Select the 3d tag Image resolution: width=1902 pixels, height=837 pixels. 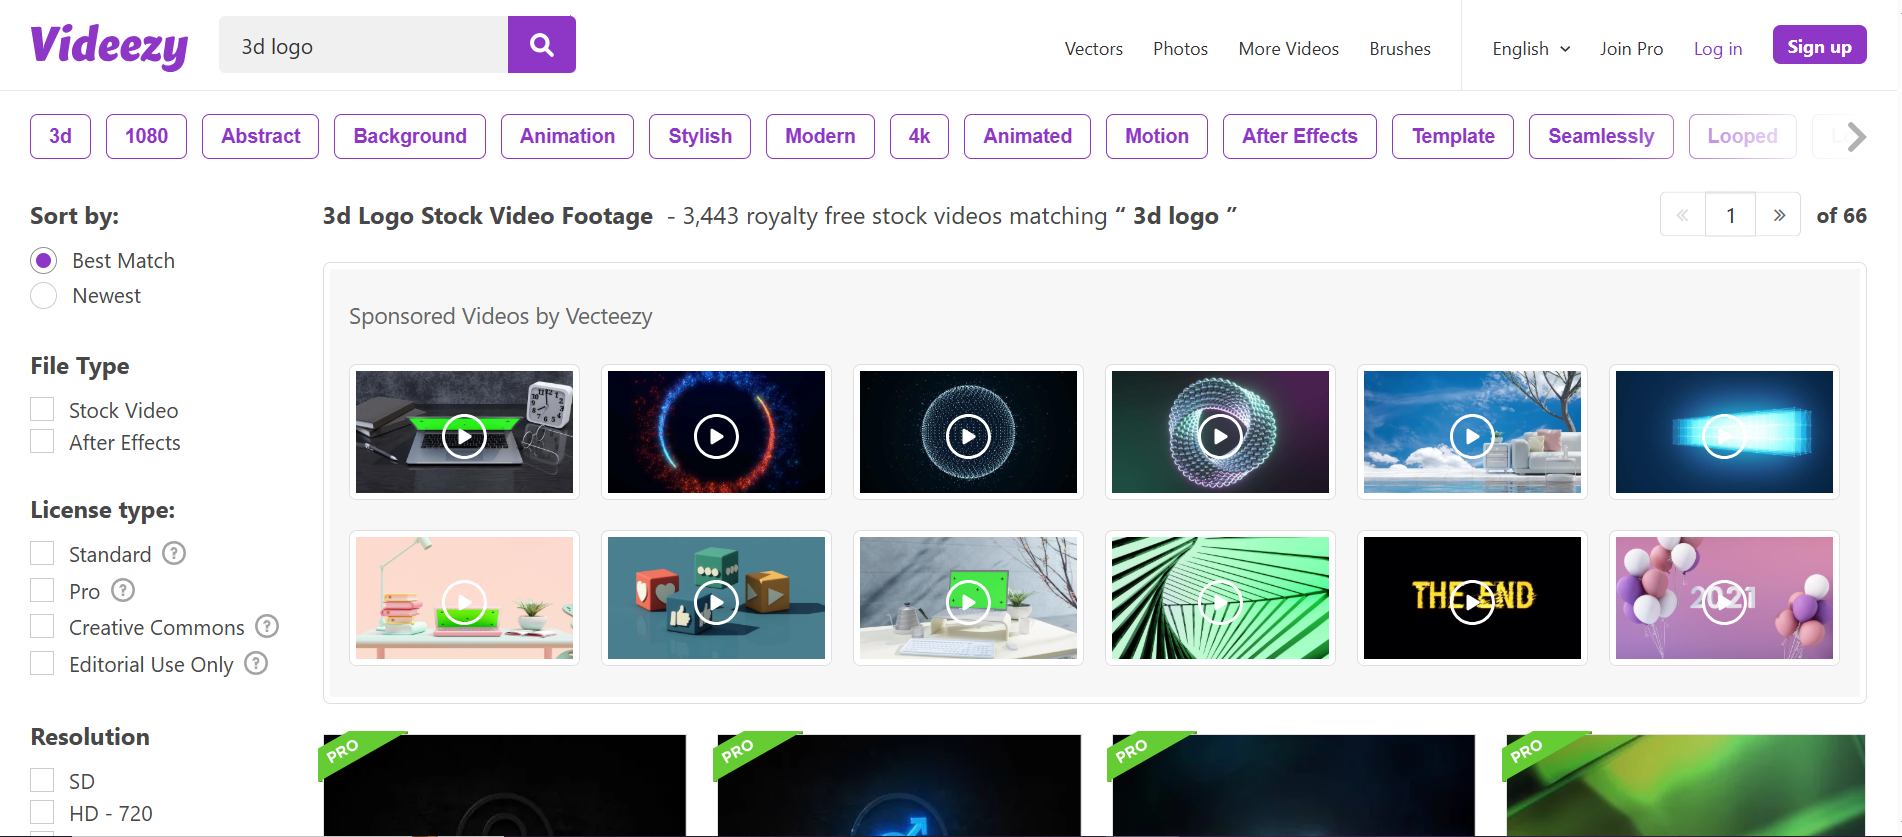[x=60, y=136]
